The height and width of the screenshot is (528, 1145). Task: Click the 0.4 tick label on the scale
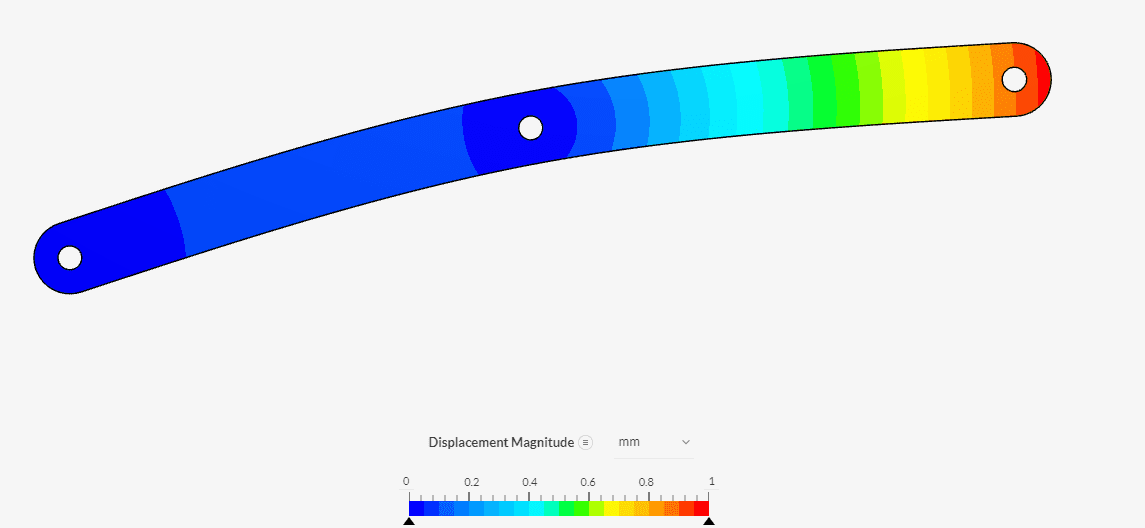[x=530, y=482]
